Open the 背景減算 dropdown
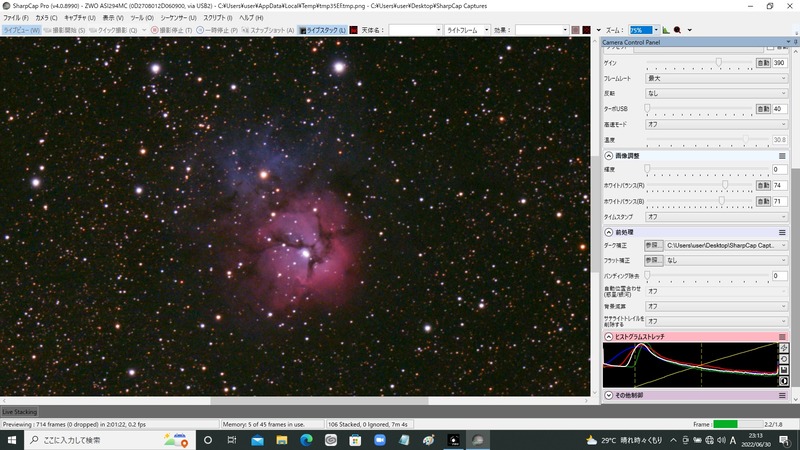The image size is (800, 450). pos(716,306)
